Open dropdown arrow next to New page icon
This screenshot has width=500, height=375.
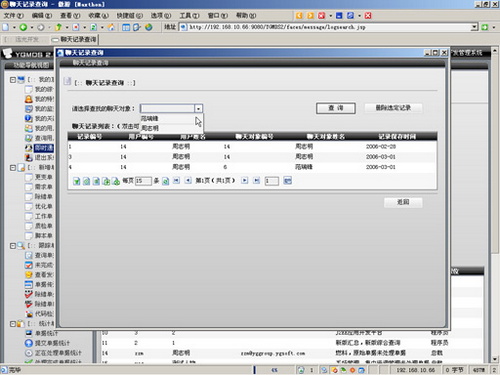14,27
